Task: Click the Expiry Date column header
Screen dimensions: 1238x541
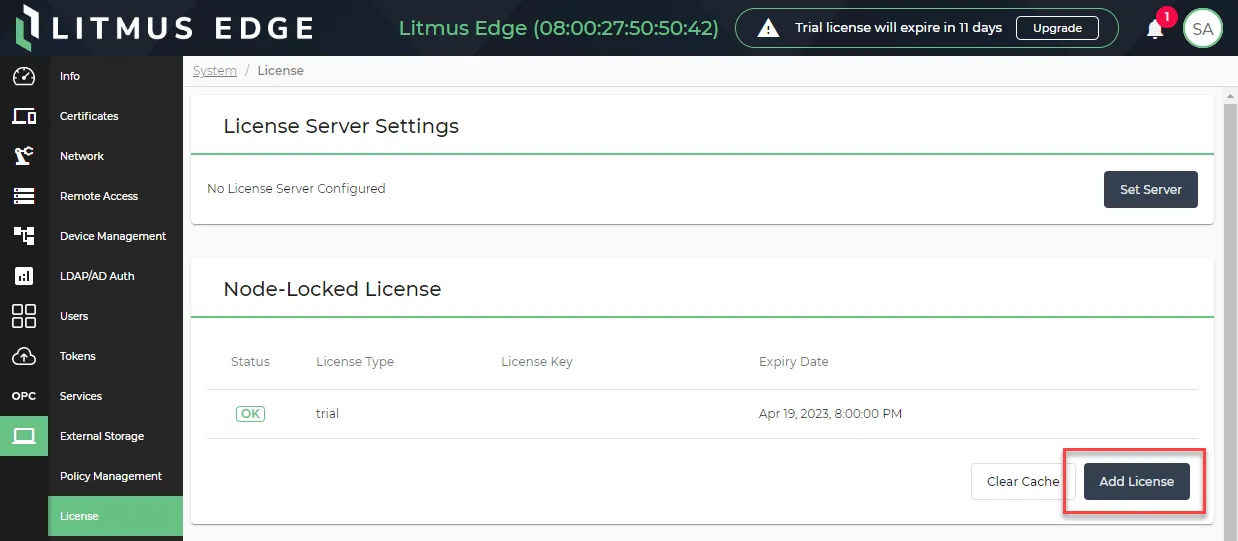Action: coord(794,362)
